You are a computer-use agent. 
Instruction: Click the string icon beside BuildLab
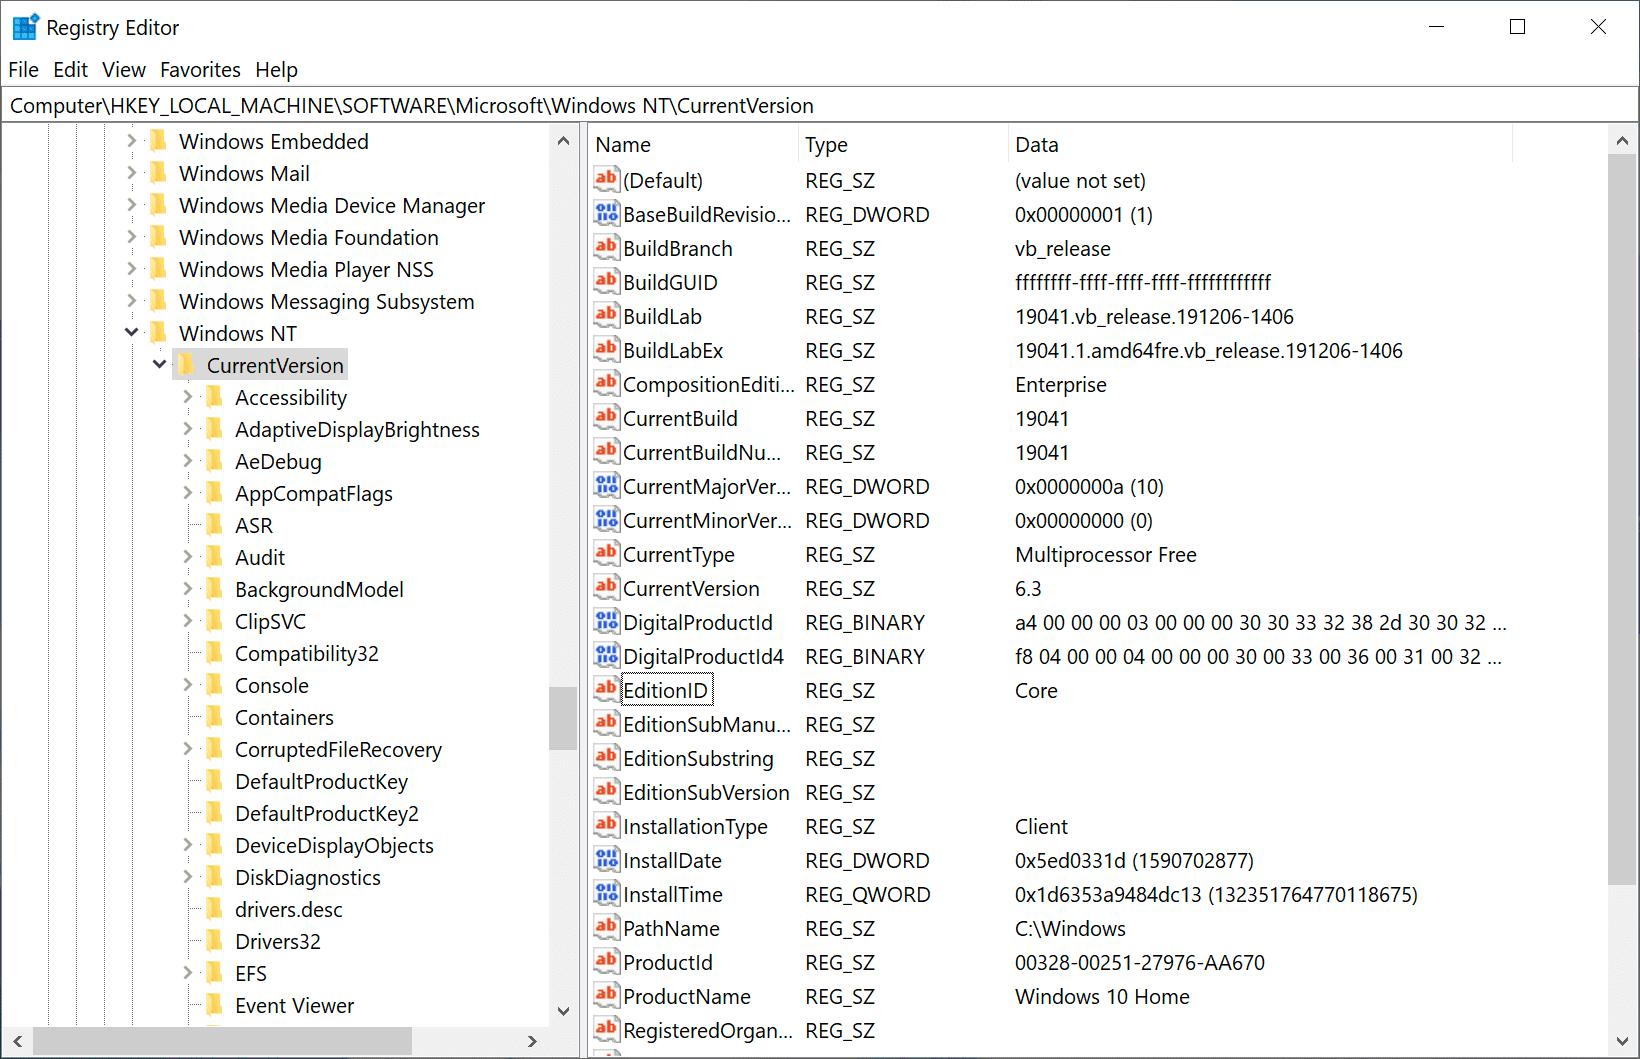pos(606,315)
